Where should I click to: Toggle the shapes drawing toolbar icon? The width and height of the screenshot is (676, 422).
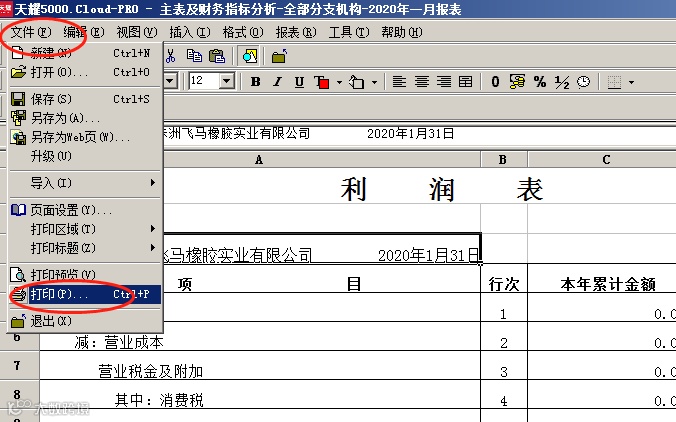(x=250, y=56)
